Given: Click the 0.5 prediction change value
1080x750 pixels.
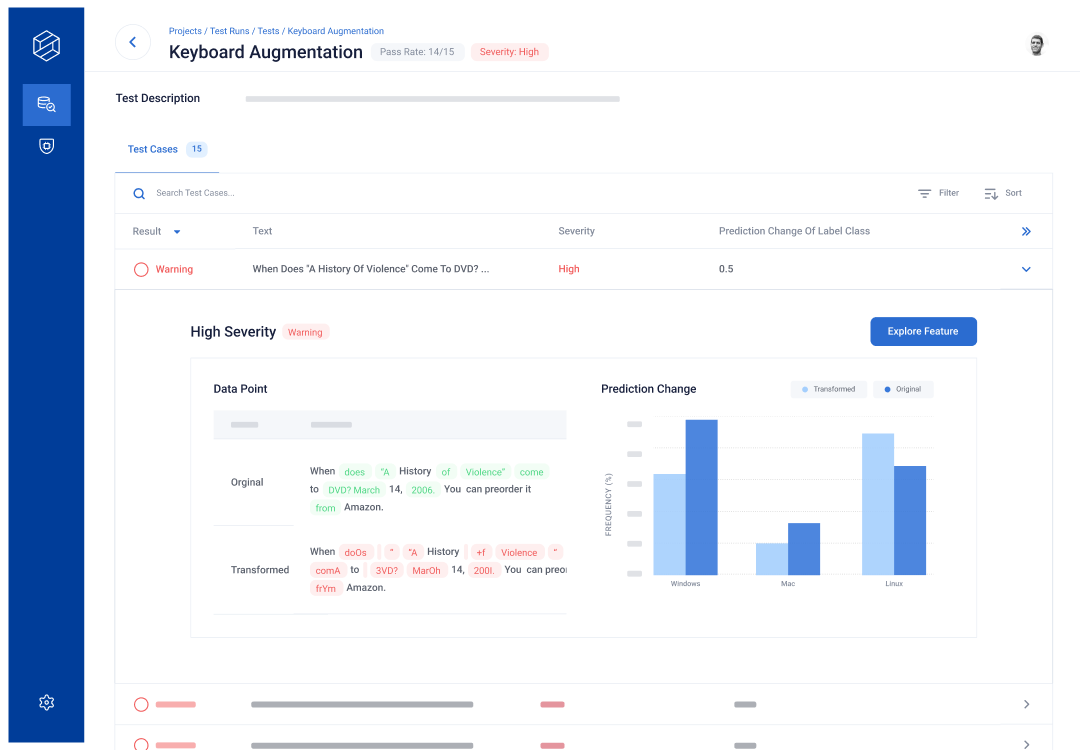Looking at the screenshot, I should coord(726,269).
